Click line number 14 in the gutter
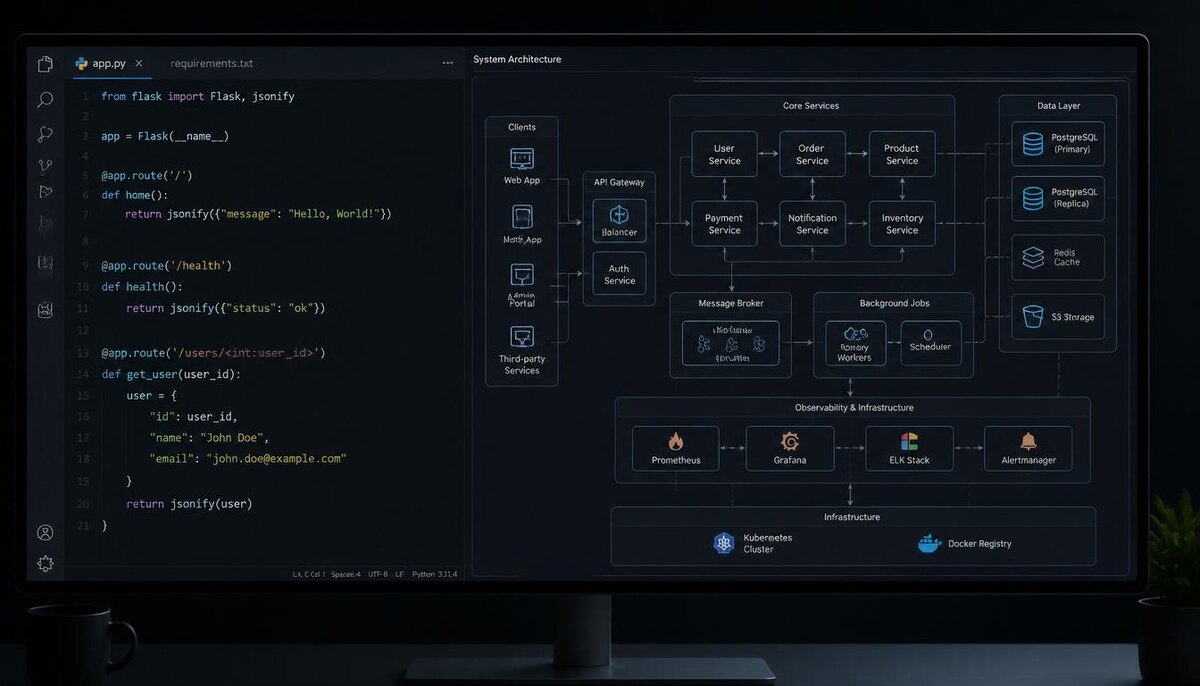 [83, 374]
